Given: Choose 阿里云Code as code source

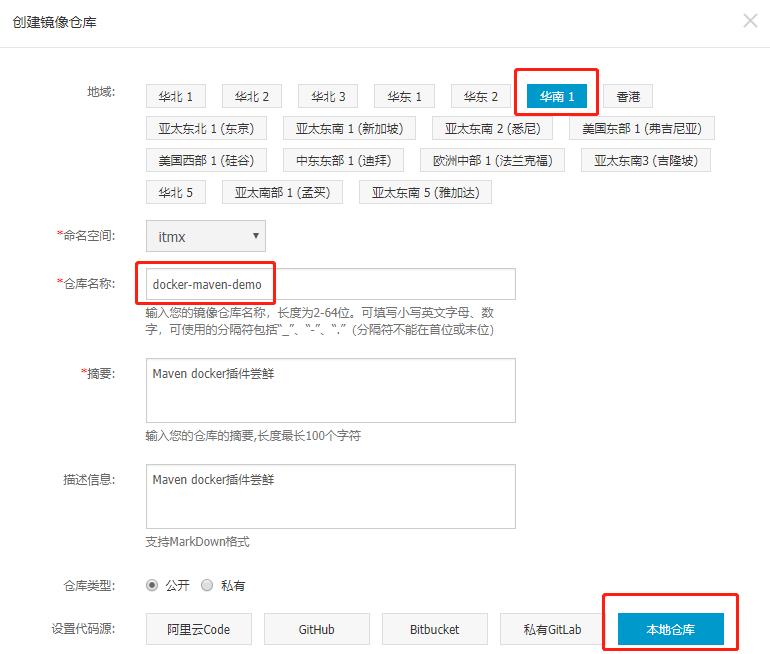Looking at the screenshot, I should click(199, 630).
